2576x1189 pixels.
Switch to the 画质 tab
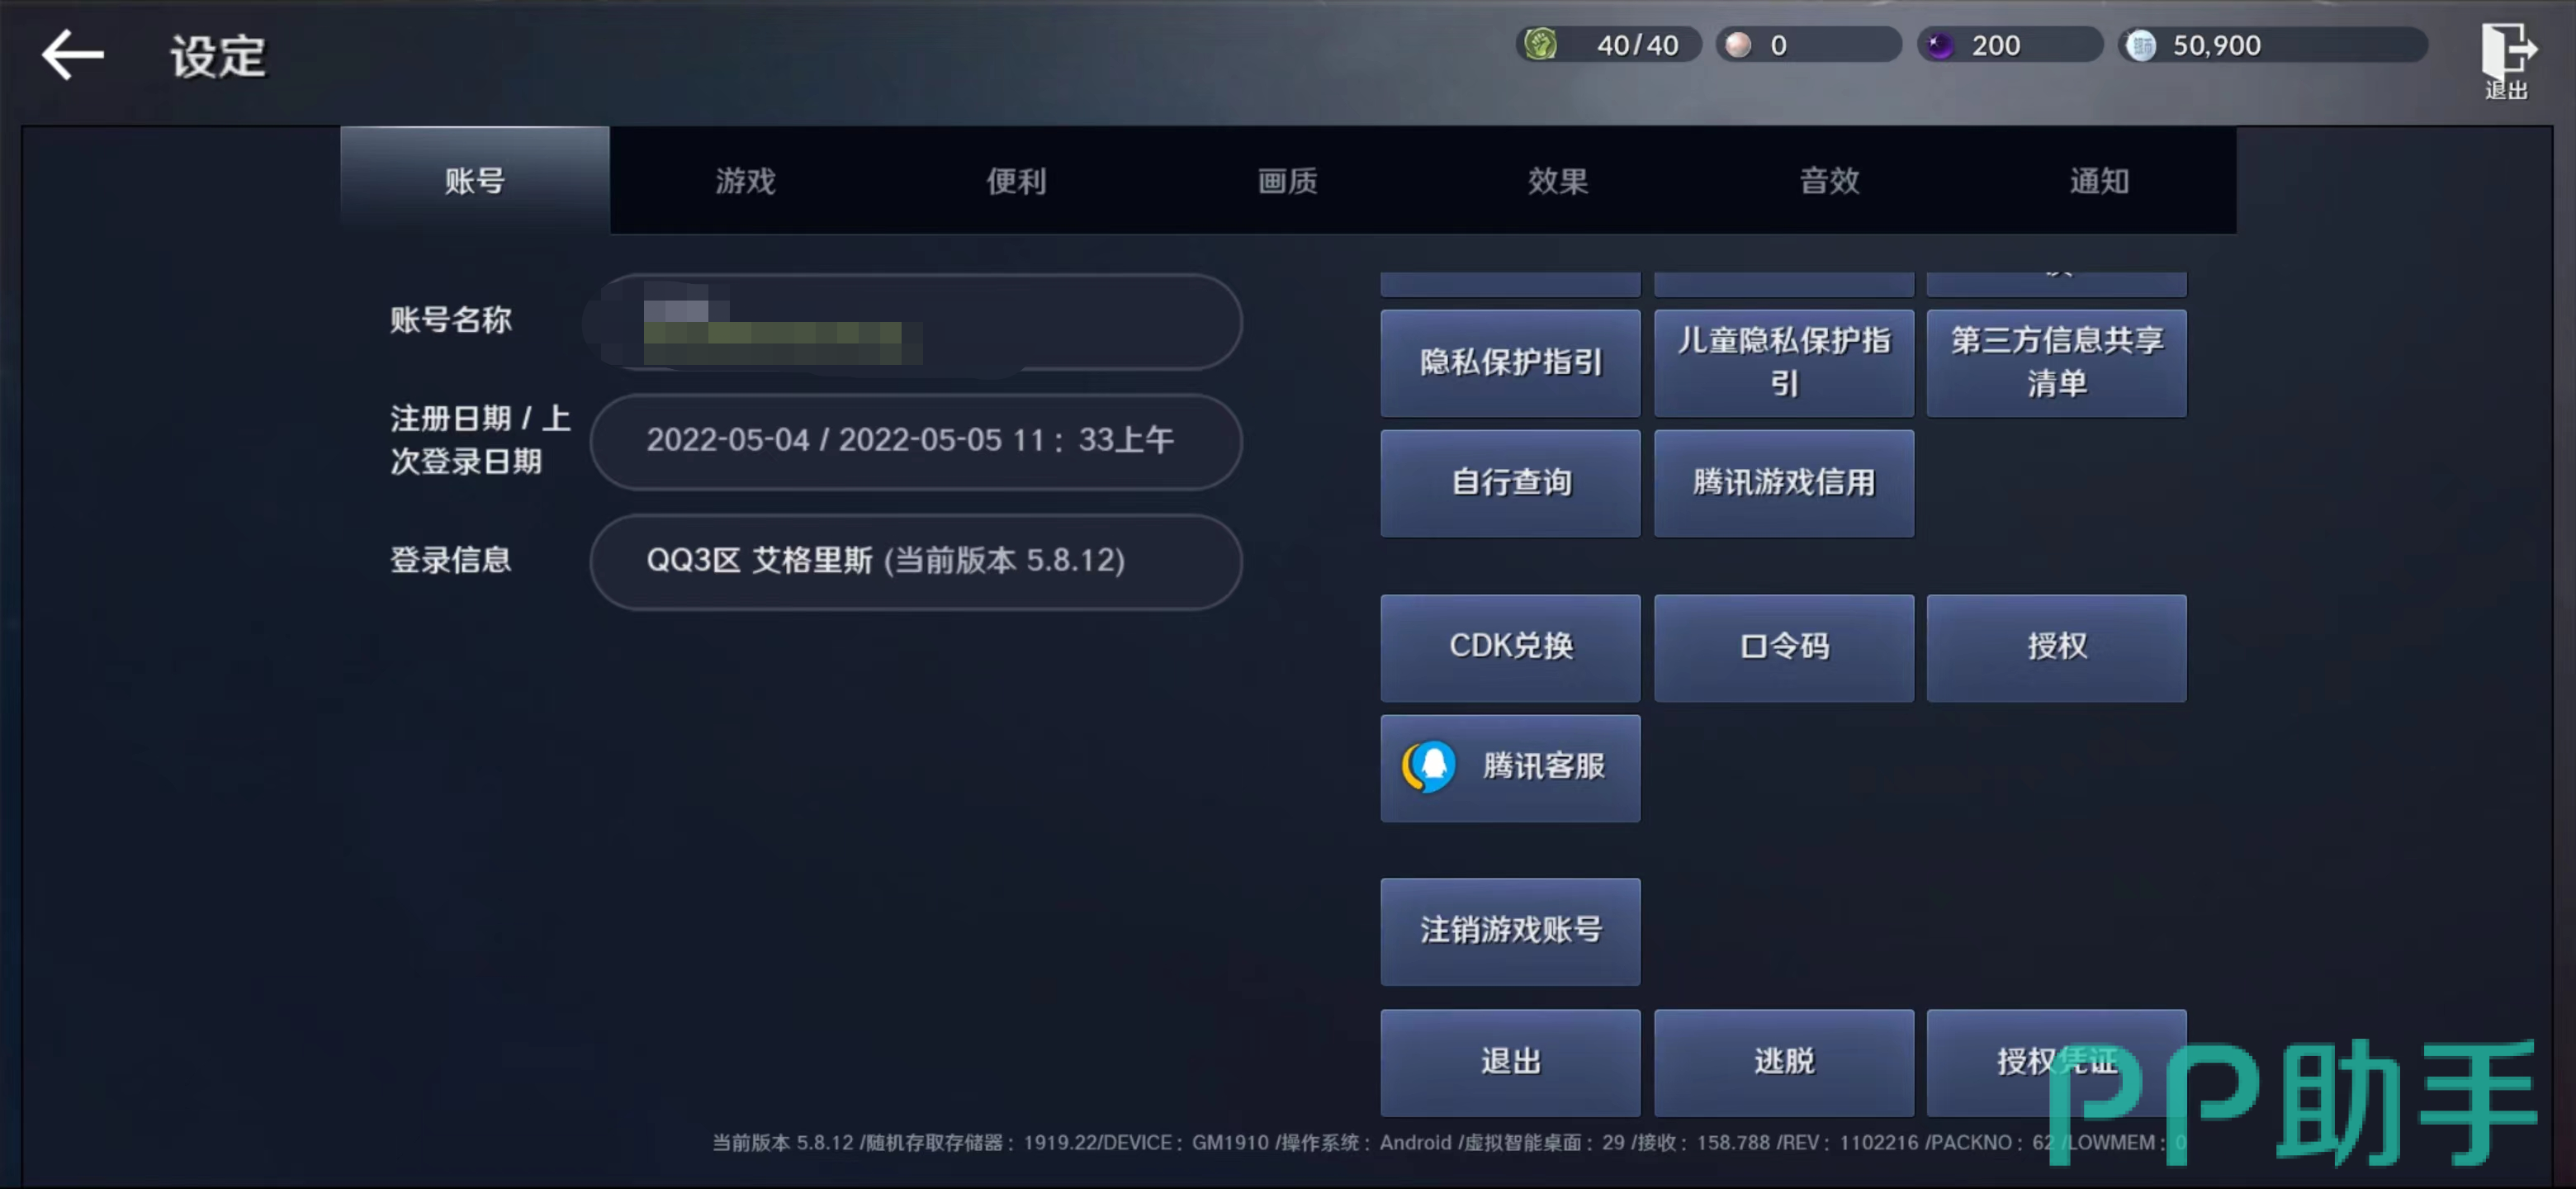[x=1287, y=181]
